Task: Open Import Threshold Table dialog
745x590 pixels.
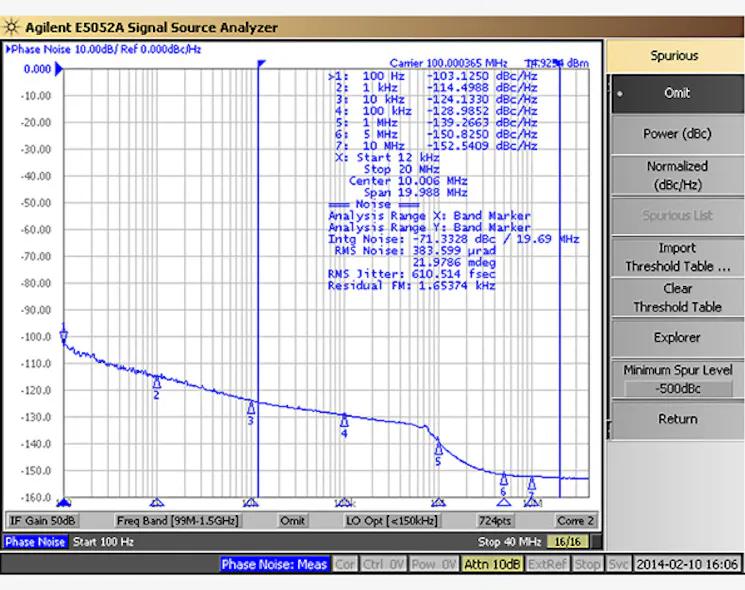Action: point(676,257)
